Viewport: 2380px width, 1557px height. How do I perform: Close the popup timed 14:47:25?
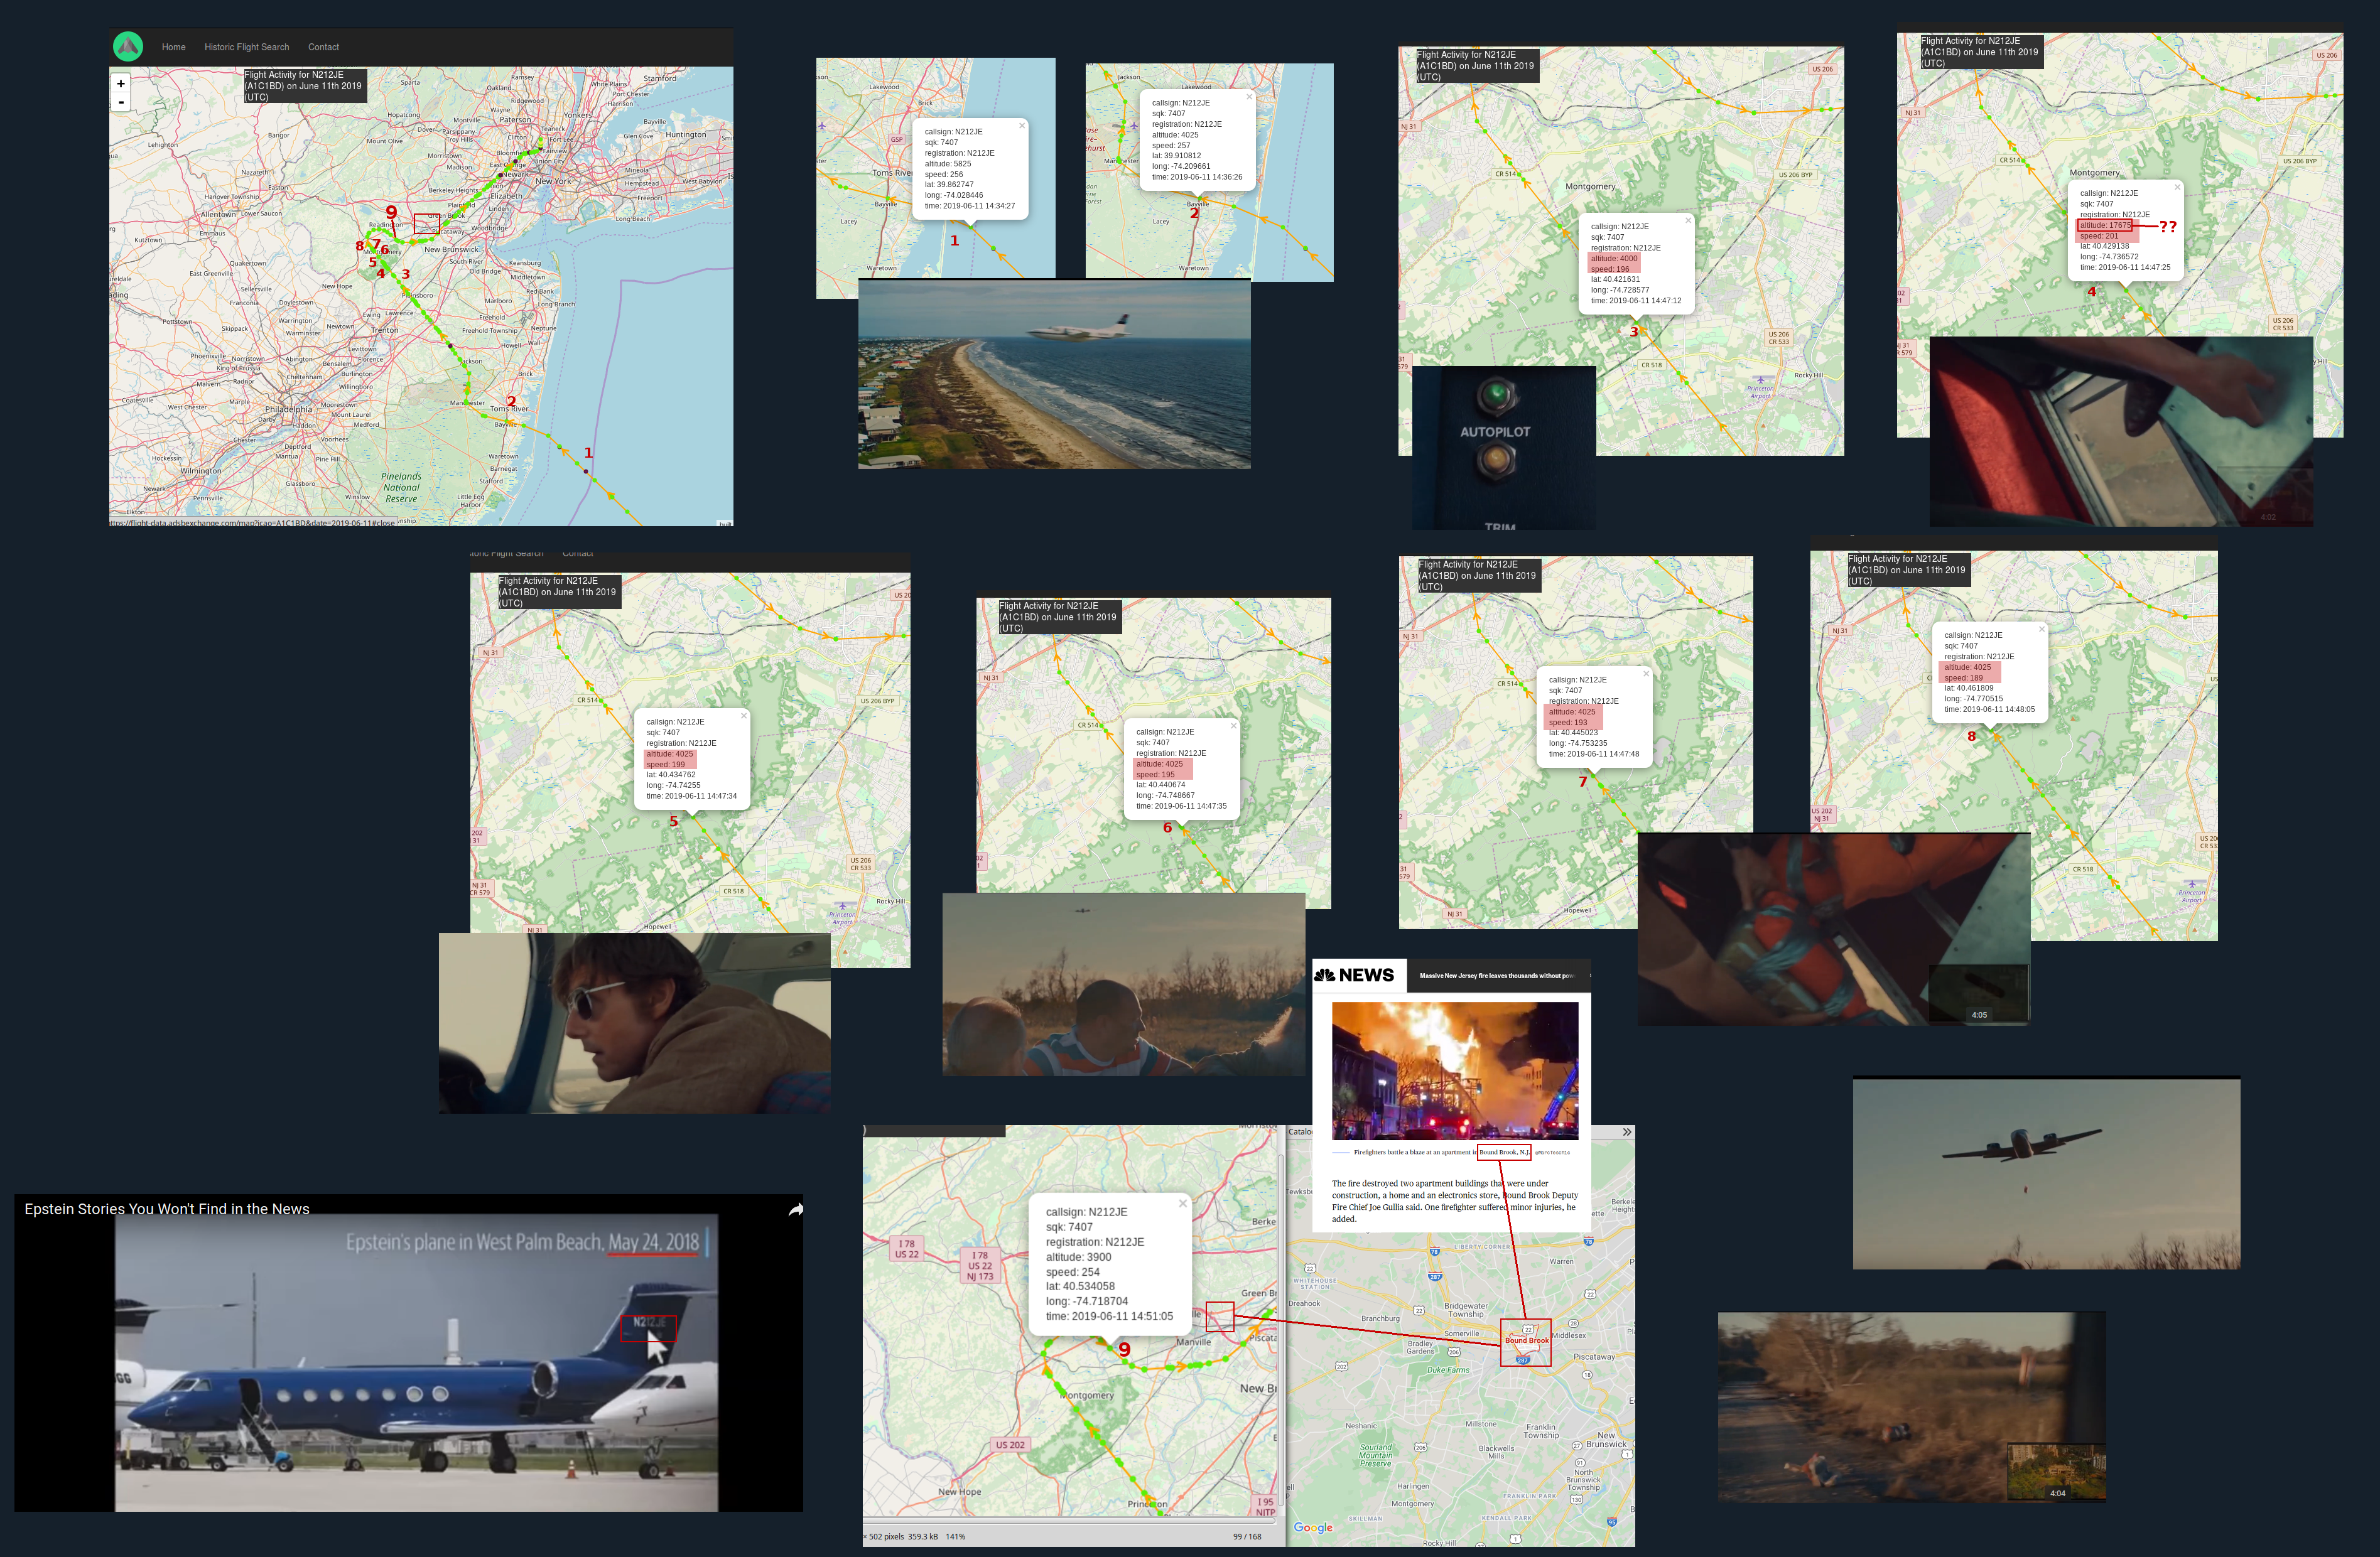coord(2177,187)
